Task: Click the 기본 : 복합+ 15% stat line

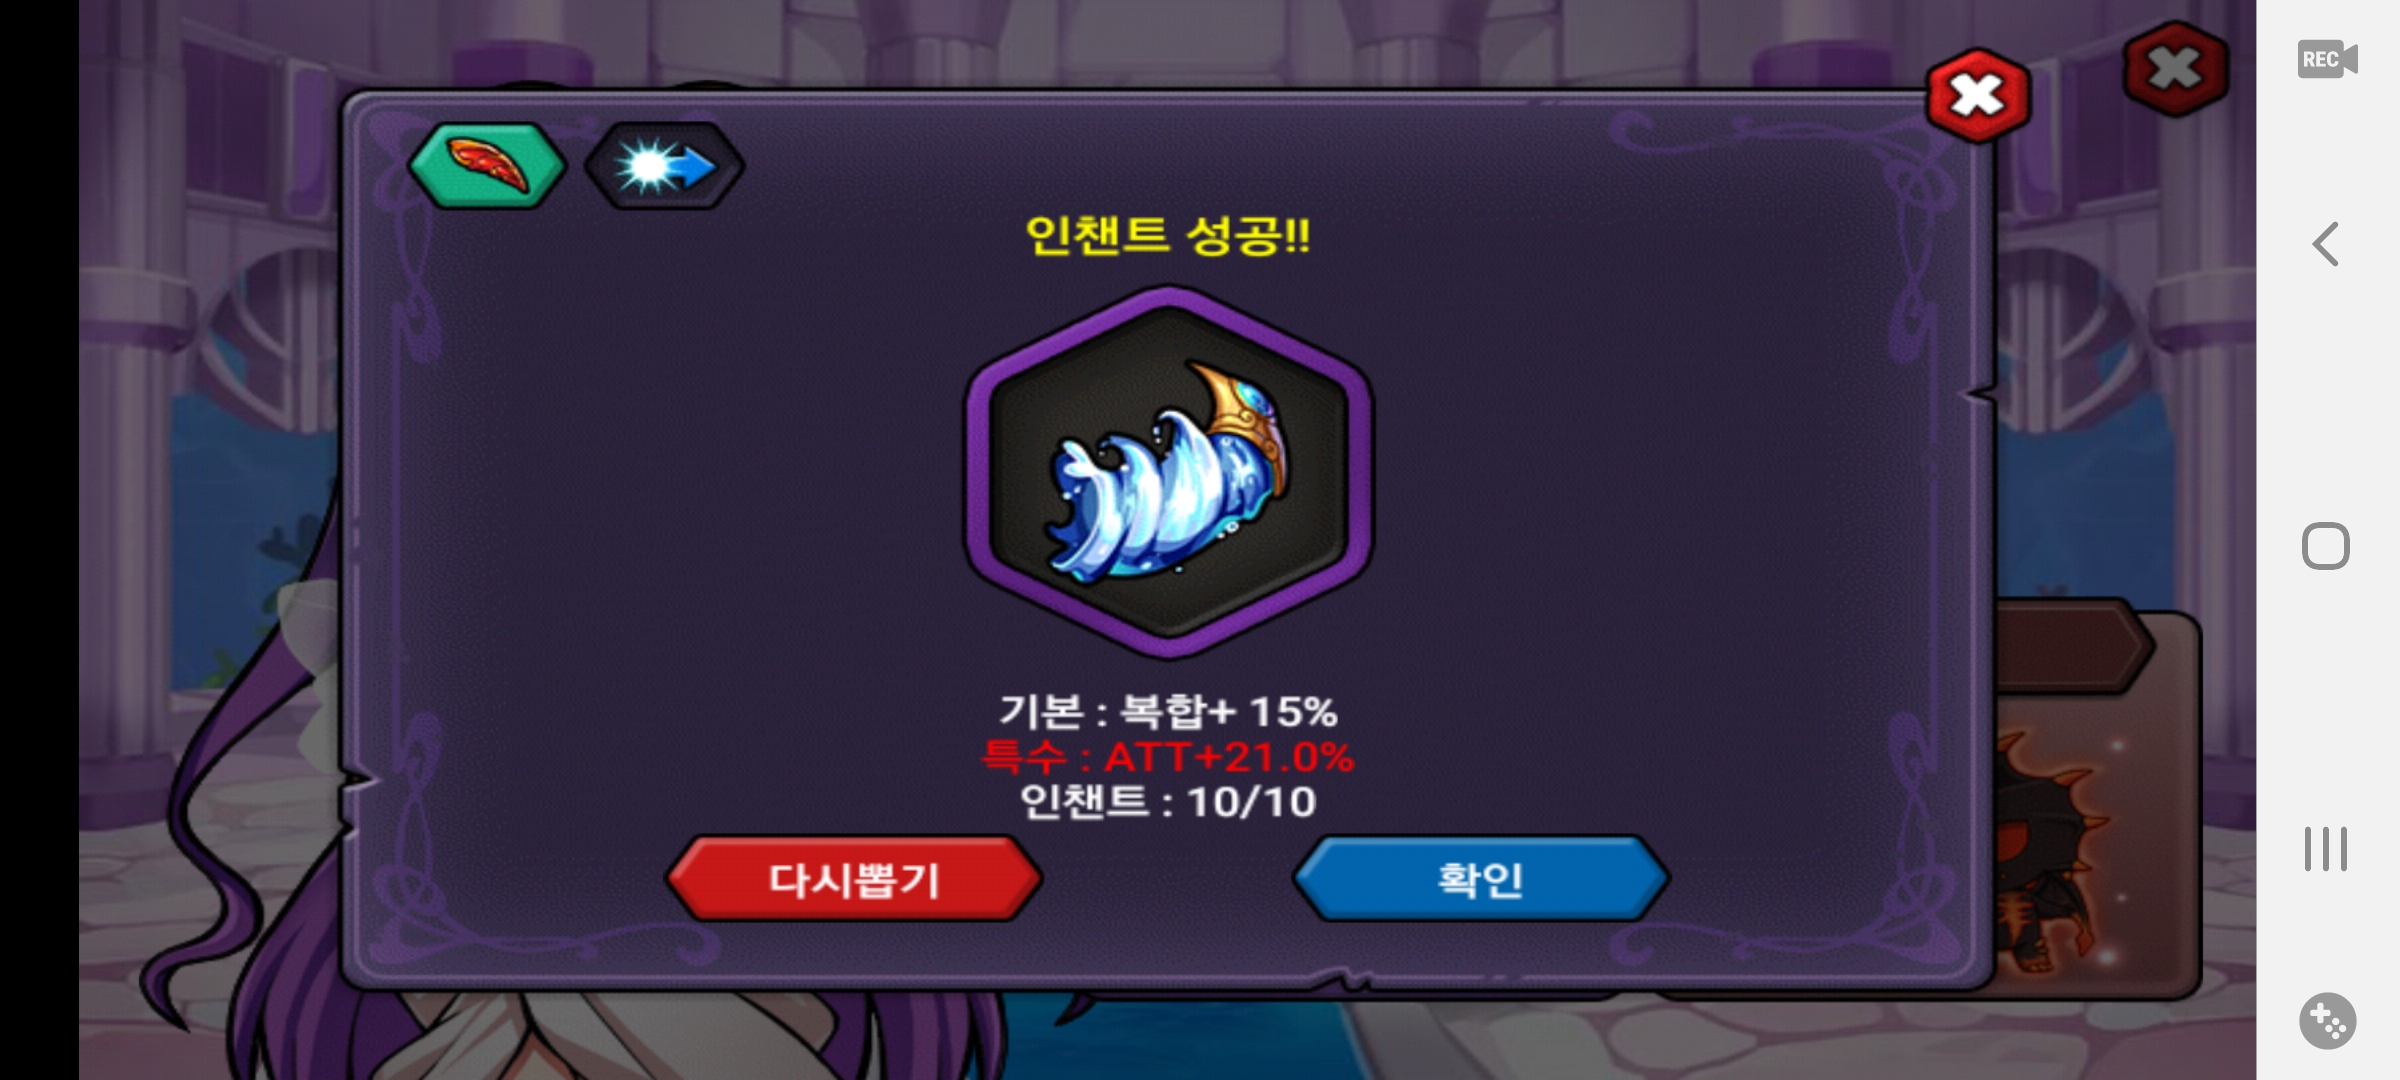Action: click(1168, 712)
